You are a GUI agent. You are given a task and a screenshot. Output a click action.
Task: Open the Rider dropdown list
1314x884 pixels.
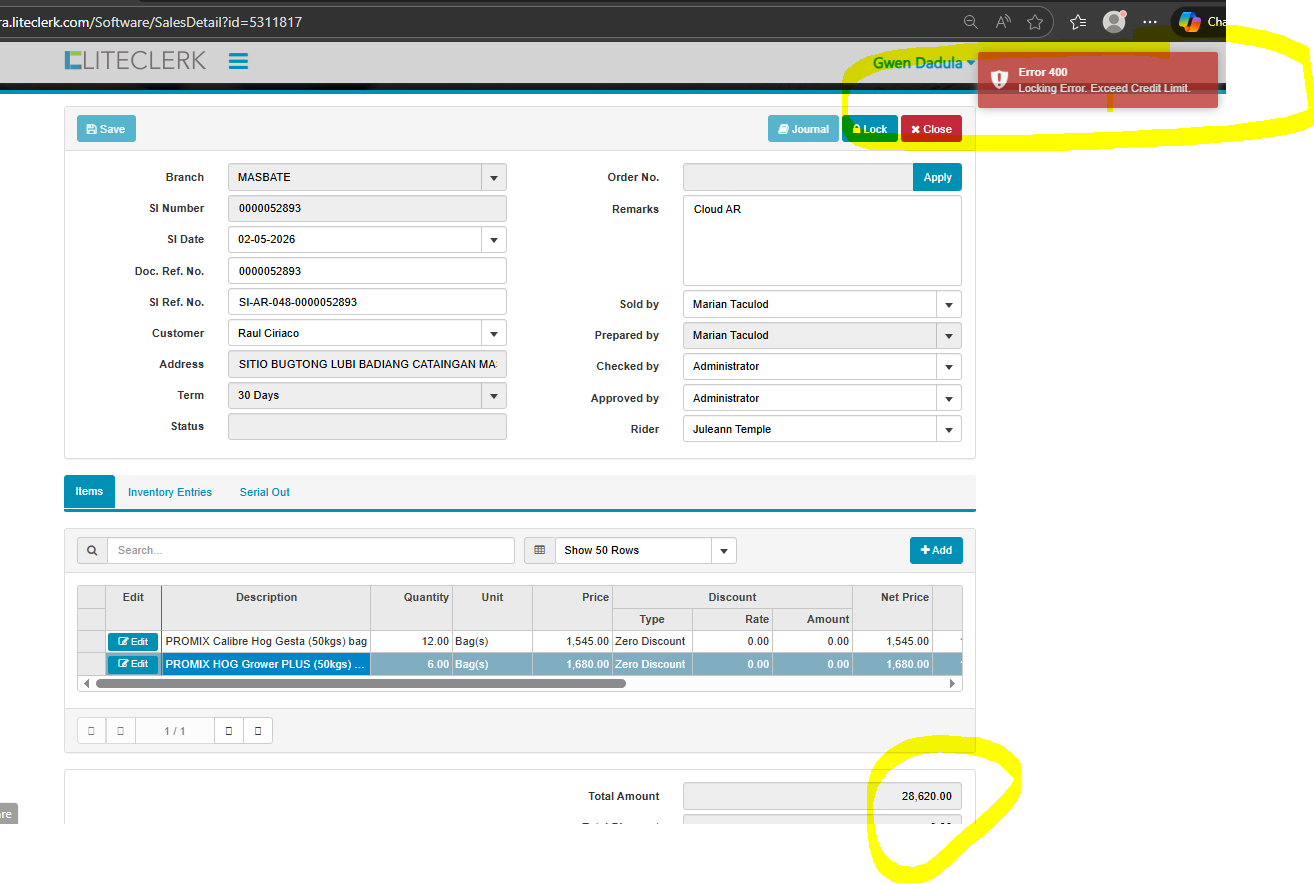pyautogui.click(x=948, y=430)
